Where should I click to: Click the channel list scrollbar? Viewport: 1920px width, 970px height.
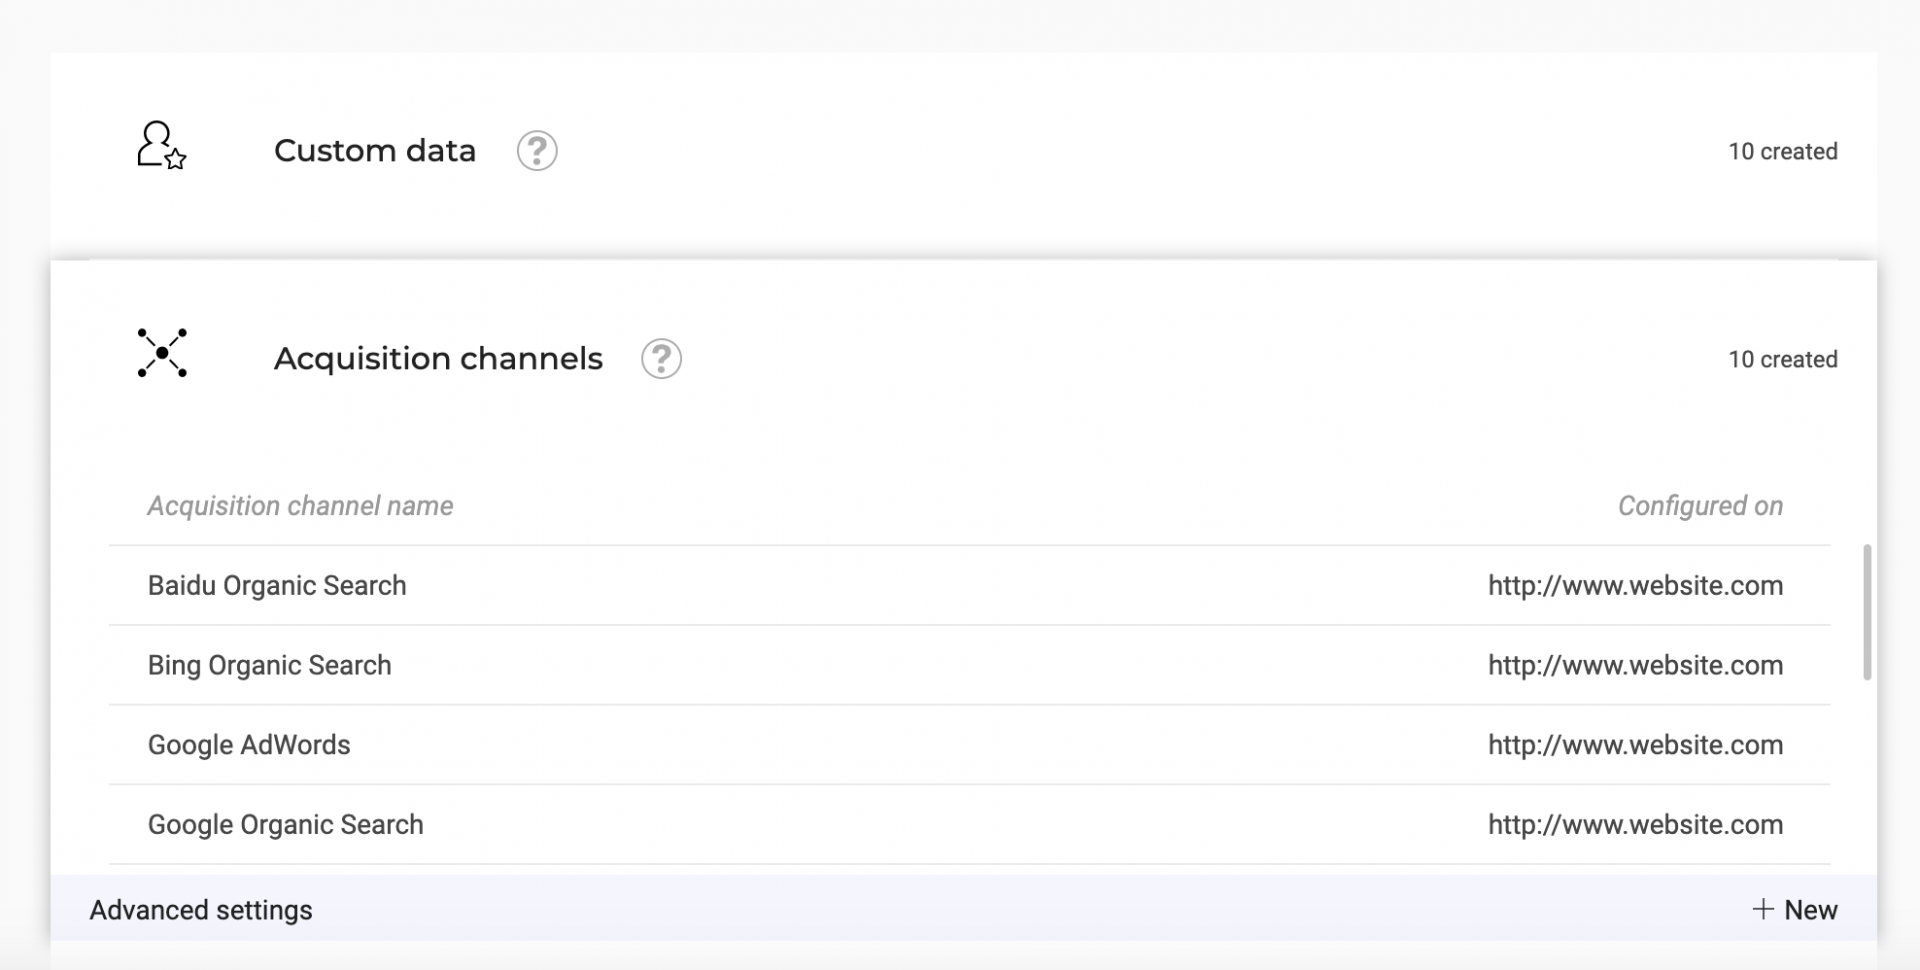(x=1867, y=612)
